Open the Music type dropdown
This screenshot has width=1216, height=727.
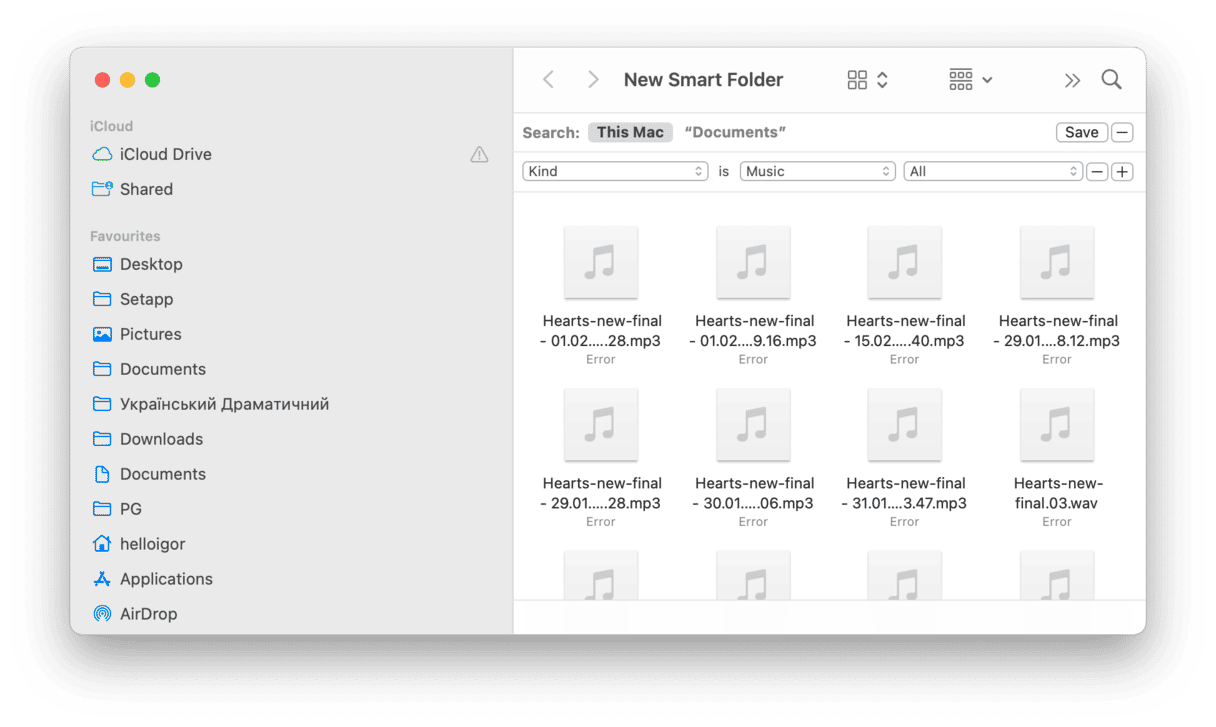point(817,172)
